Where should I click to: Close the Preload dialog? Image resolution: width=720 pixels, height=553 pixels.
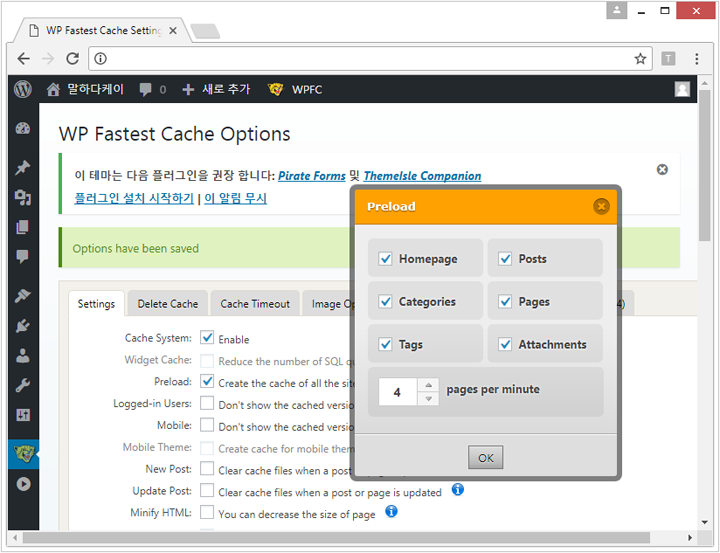[601, 206]
